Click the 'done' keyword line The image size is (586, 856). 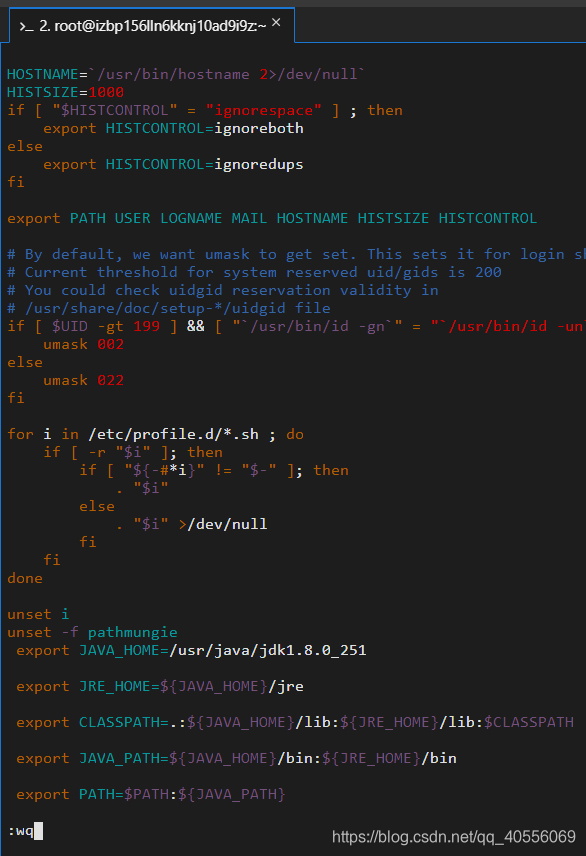pos(25,578)
